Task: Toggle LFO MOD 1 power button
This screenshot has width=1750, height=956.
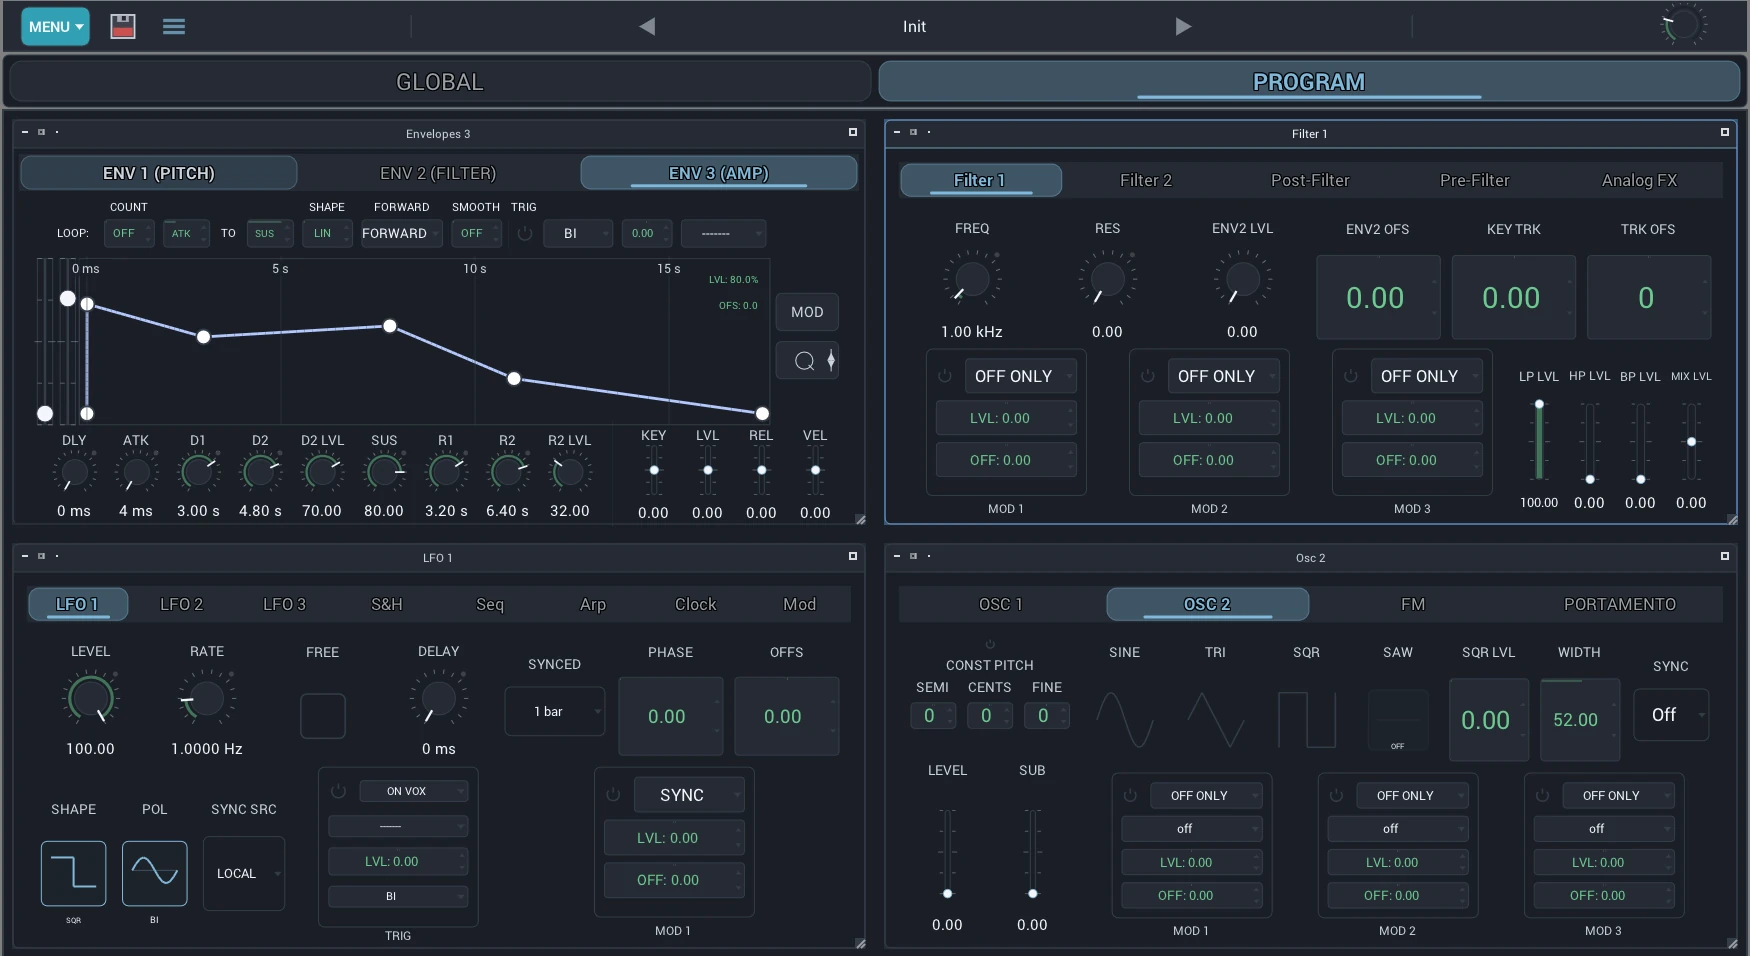Action: tap(613, 795)
